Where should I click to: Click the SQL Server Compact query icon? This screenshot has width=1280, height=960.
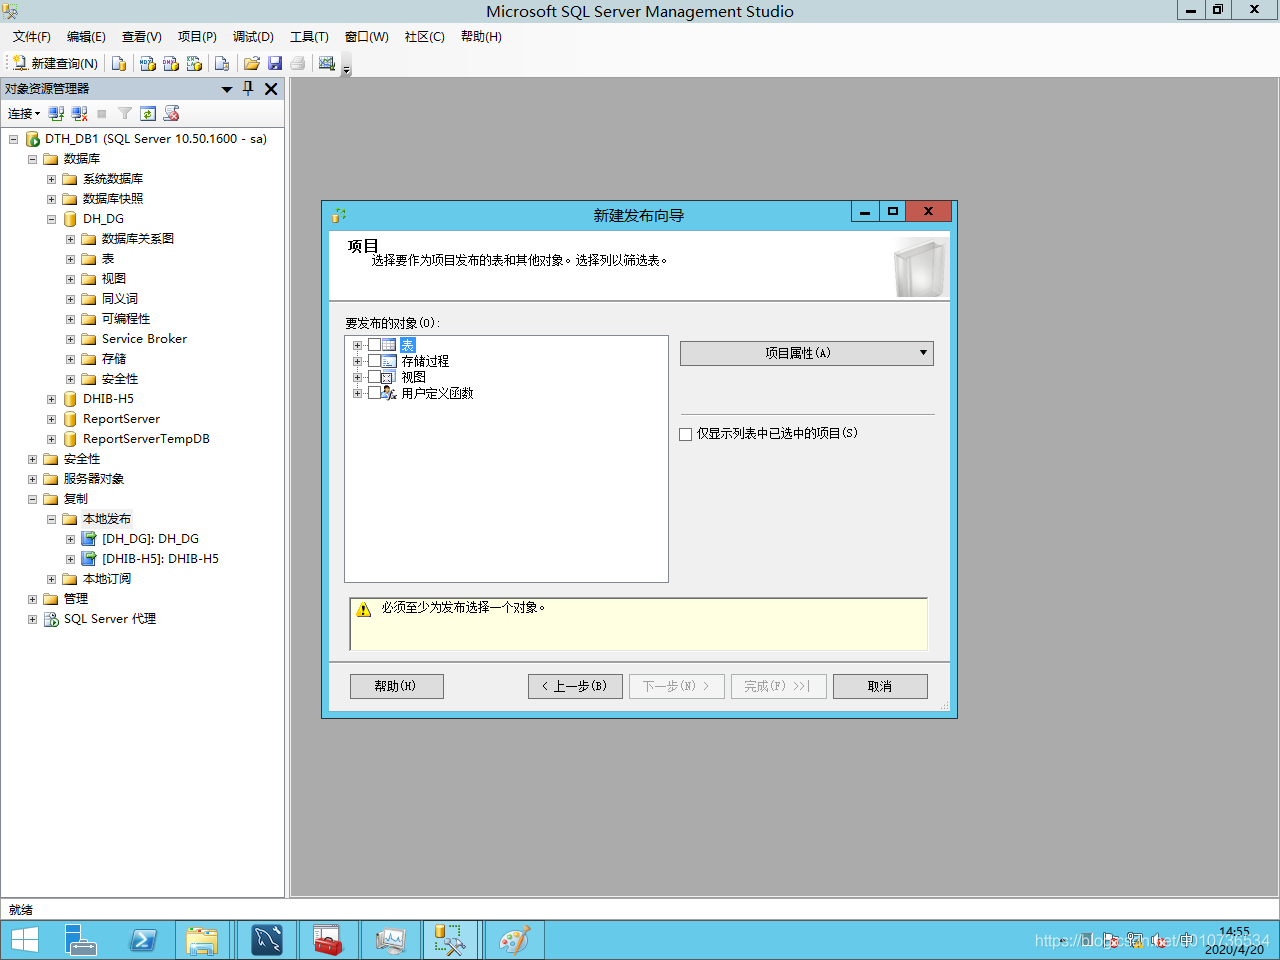point(222,63)
